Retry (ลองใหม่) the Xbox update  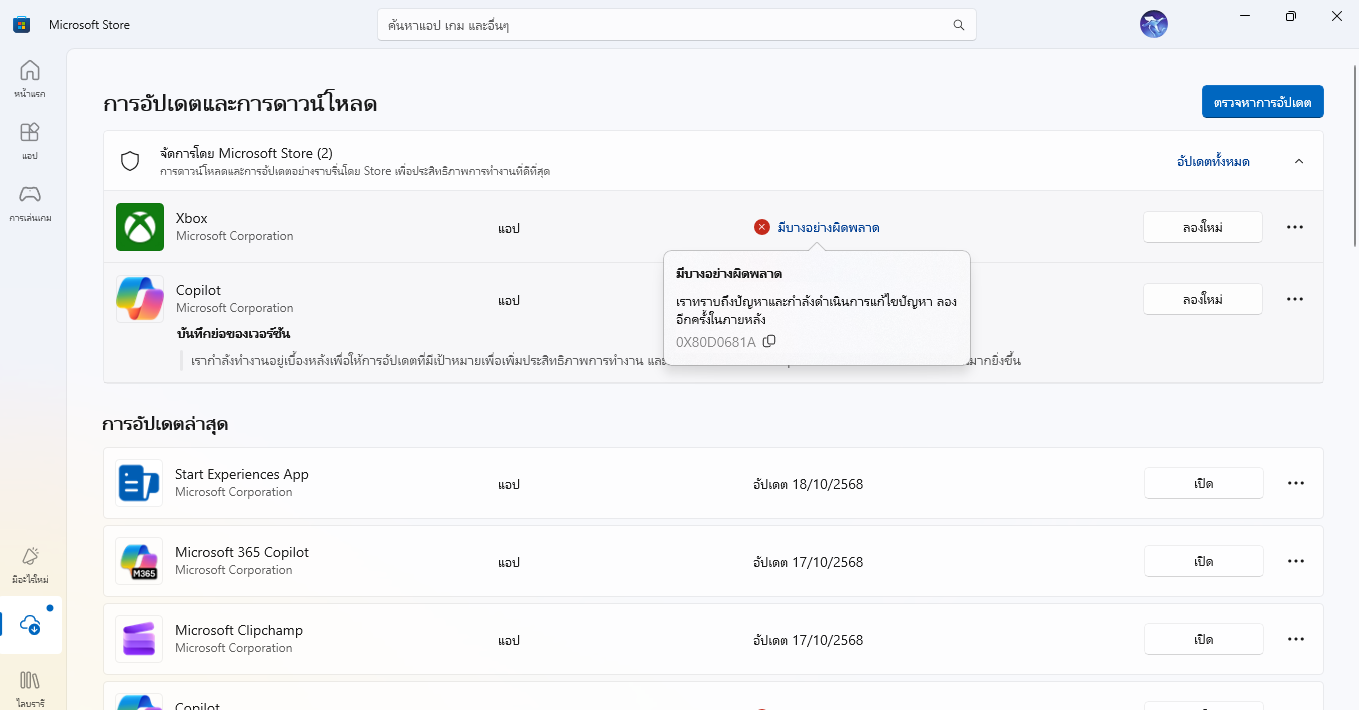tap(1203, 227)
